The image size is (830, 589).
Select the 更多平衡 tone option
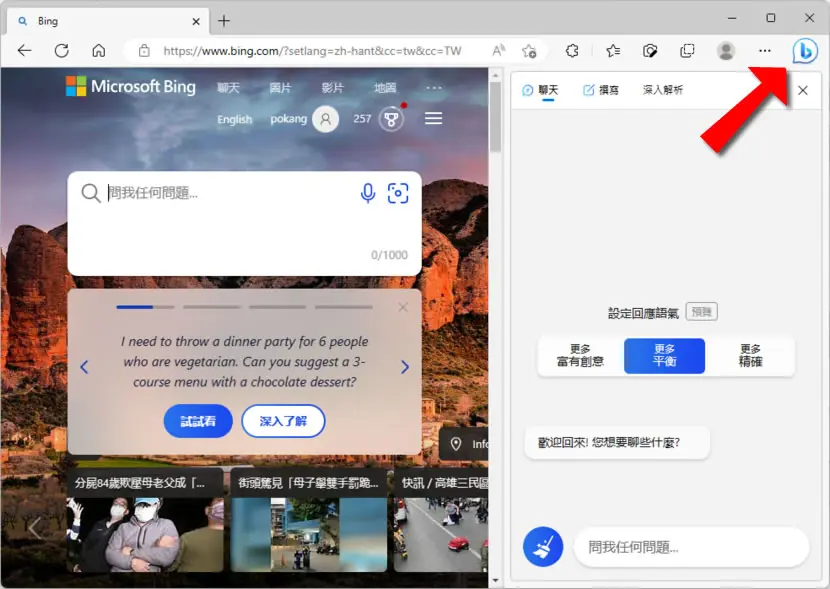pos(664,356)
